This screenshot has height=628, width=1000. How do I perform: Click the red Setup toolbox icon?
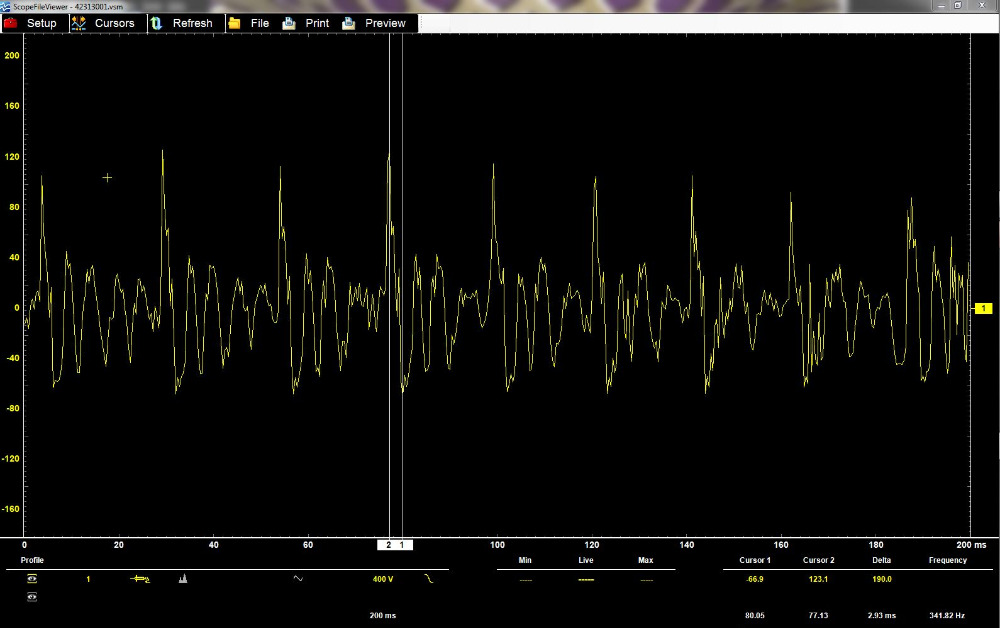pos(11,23)
